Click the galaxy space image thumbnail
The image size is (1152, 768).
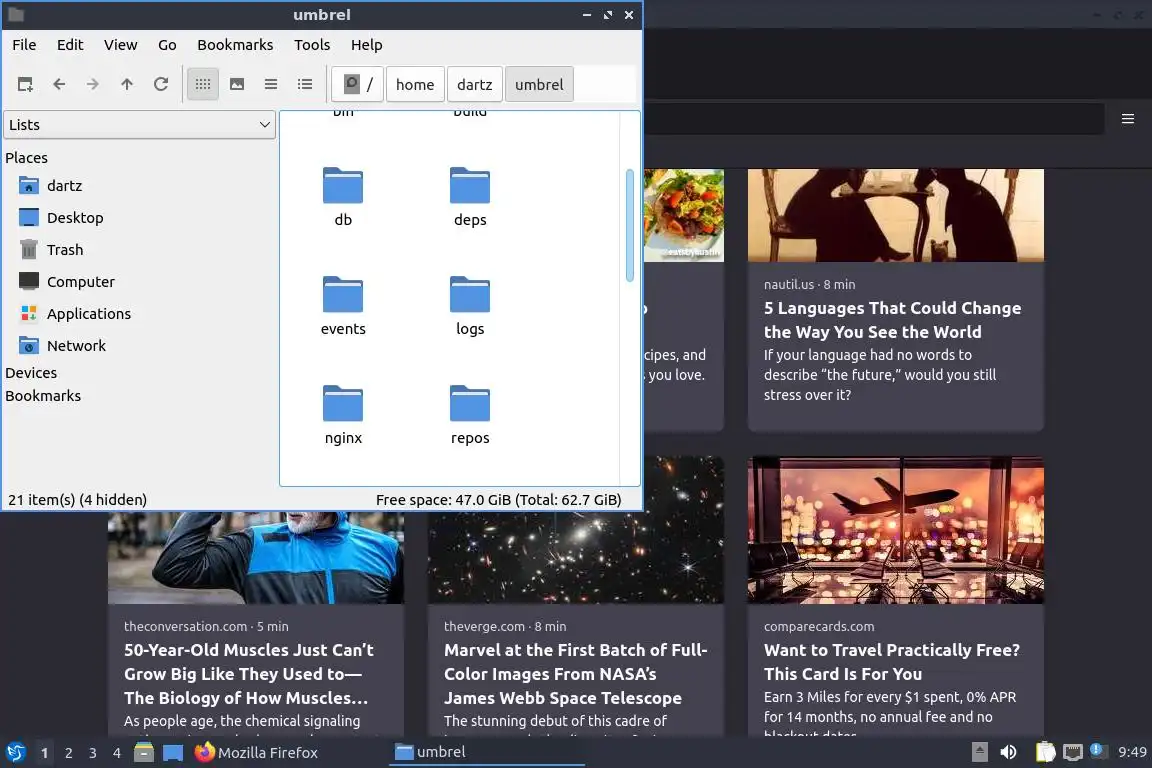coord(576,557)
